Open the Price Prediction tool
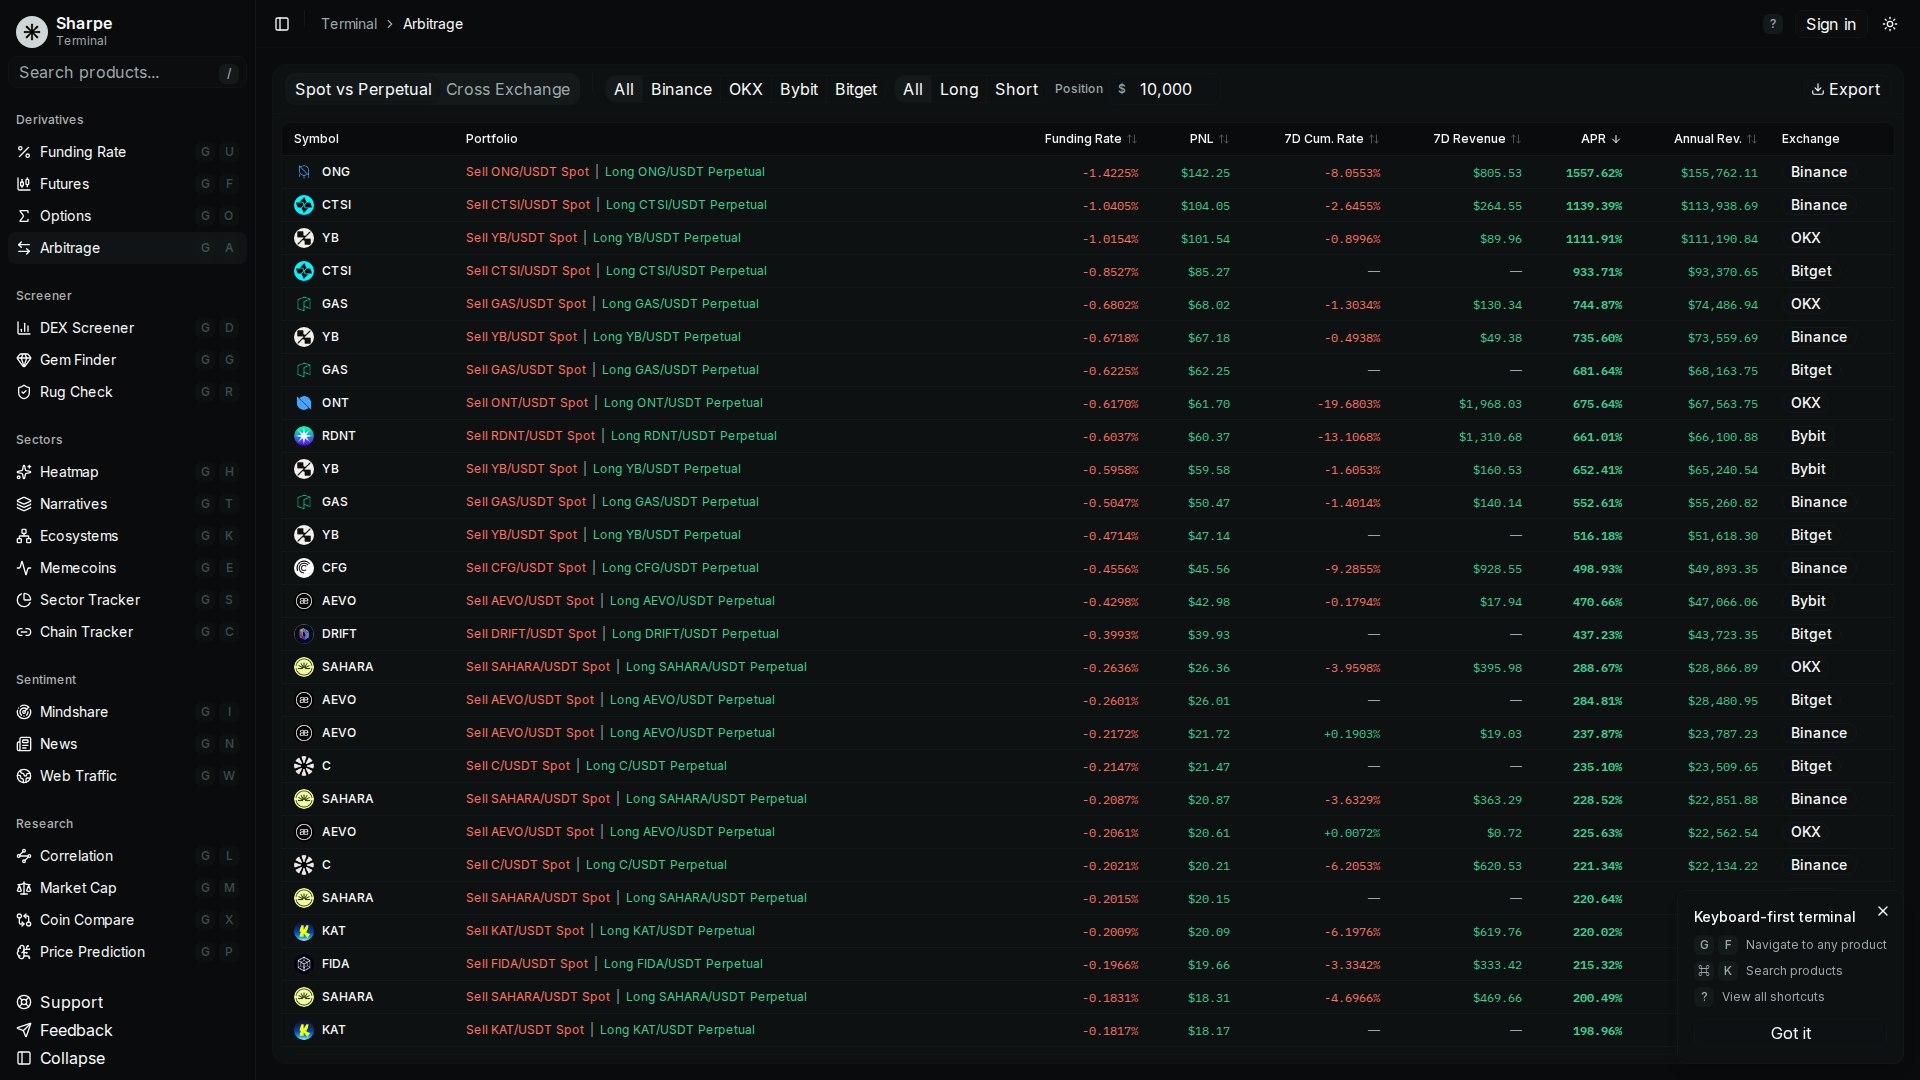The width and height of the screenshot is (1920, 1080). (92, 952)
